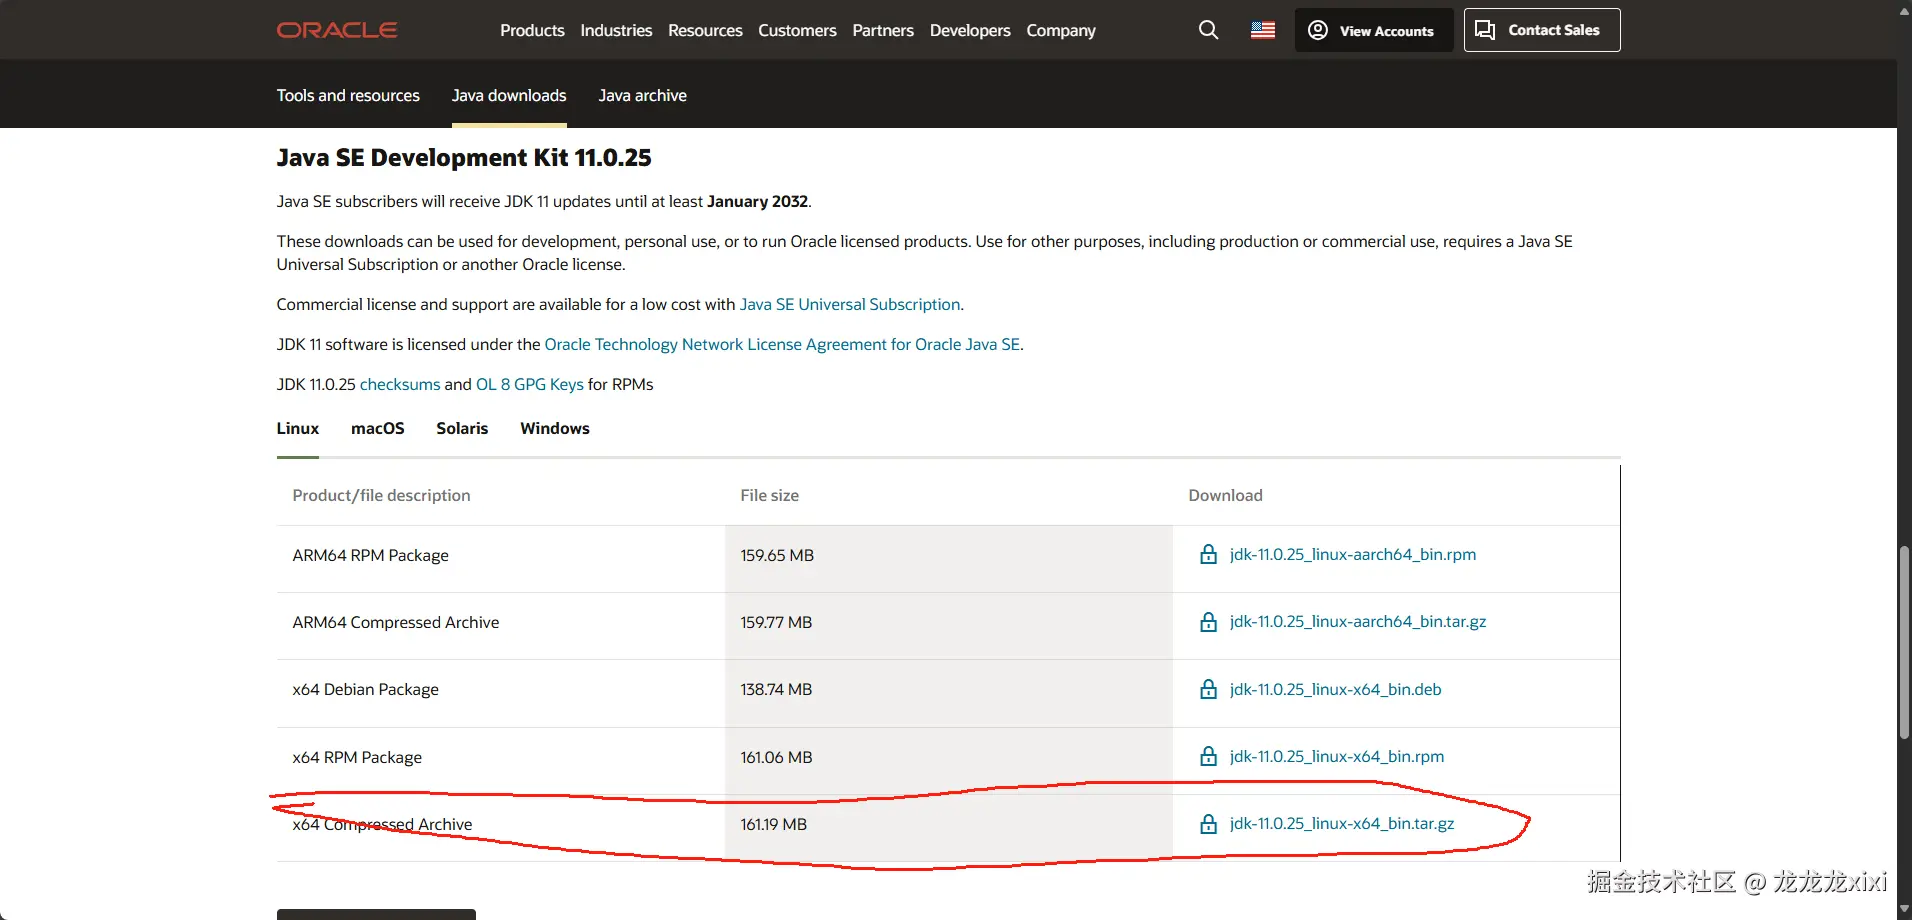
Task: Open the Developers menu
Action: tap(970, 30)
